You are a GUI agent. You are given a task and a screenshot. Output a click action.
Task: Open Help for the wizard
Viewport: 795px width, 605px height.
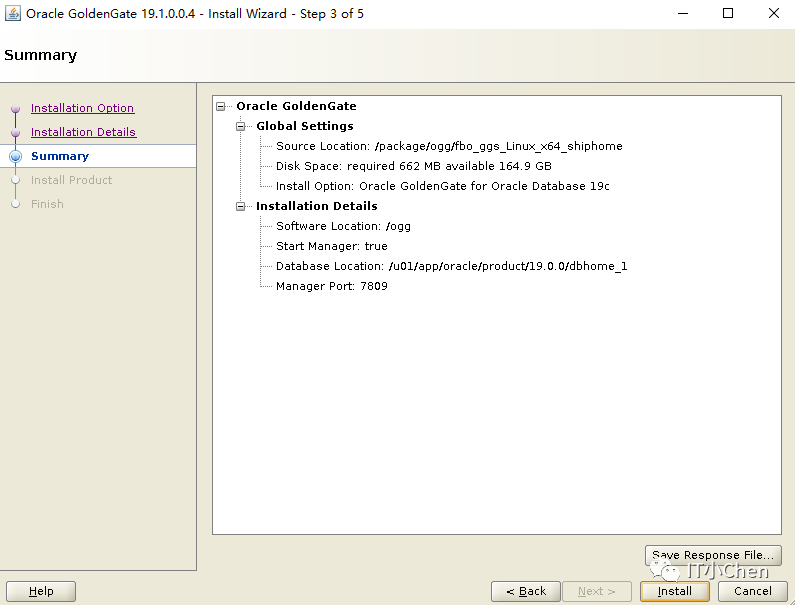[41, 591]
